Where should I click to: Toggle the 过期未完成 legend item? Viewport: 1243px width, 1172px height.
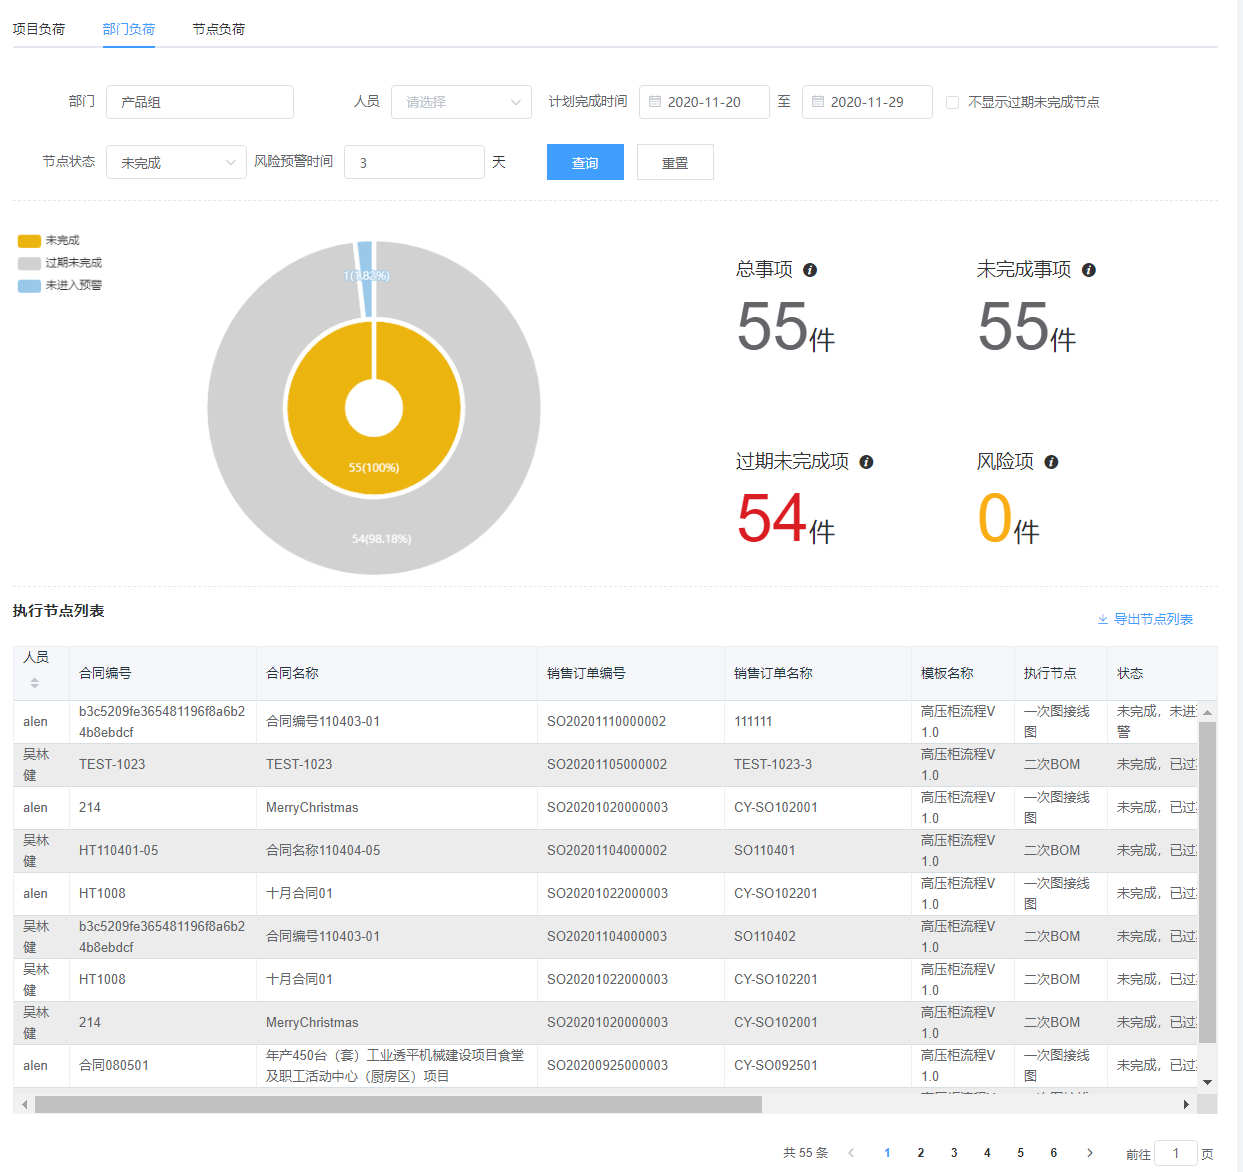tap(72, 263)
